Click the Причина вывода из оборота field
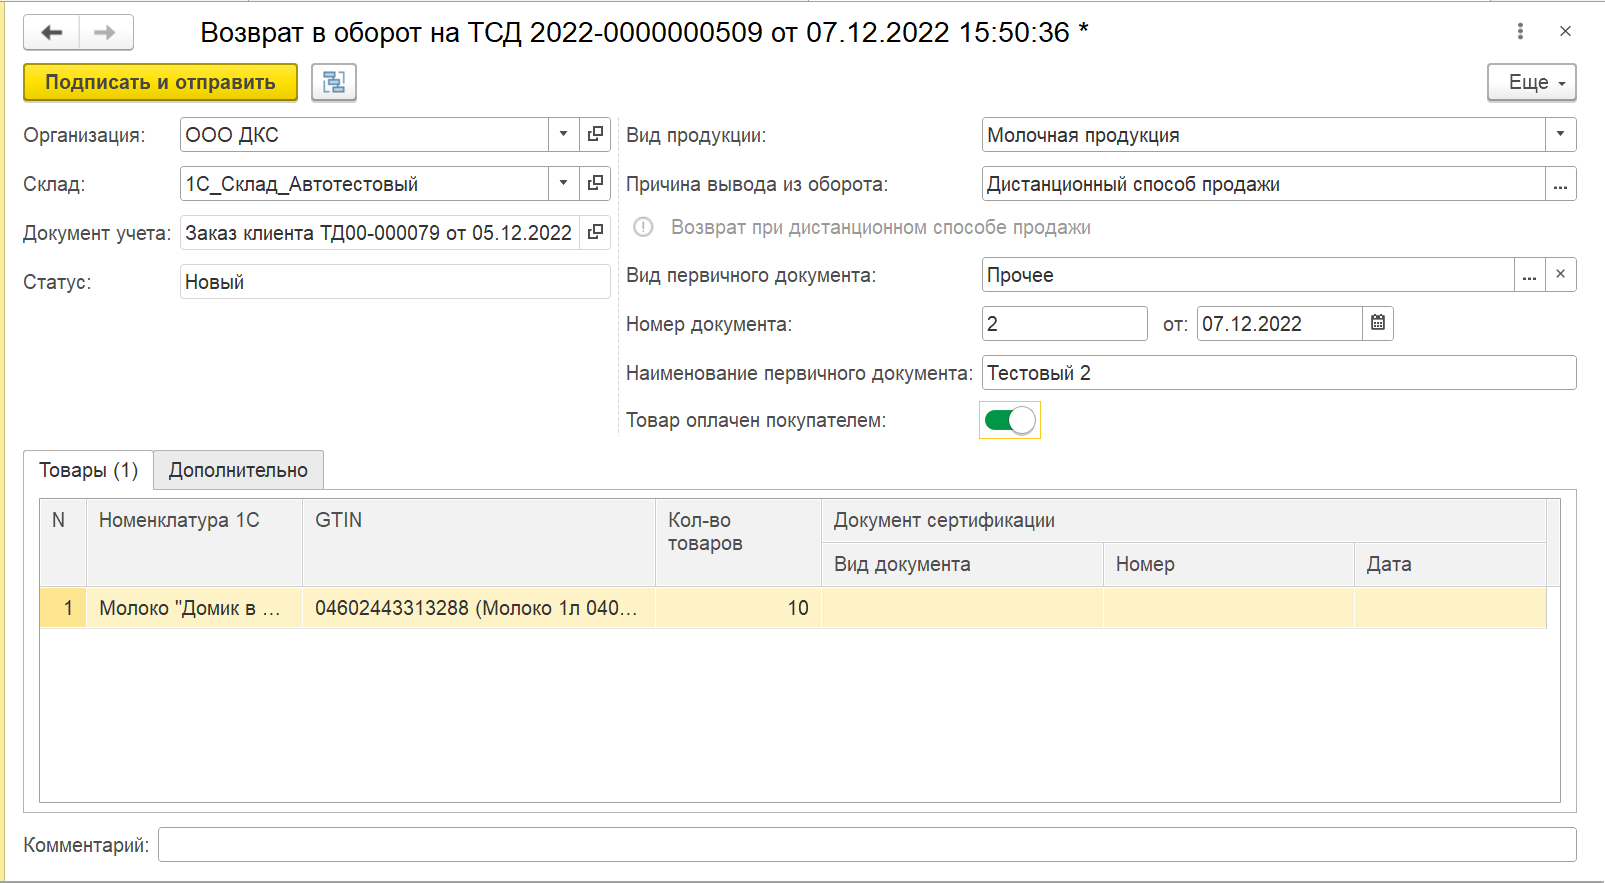The width and height of the screenshot is (1605, 883). 1263,183
